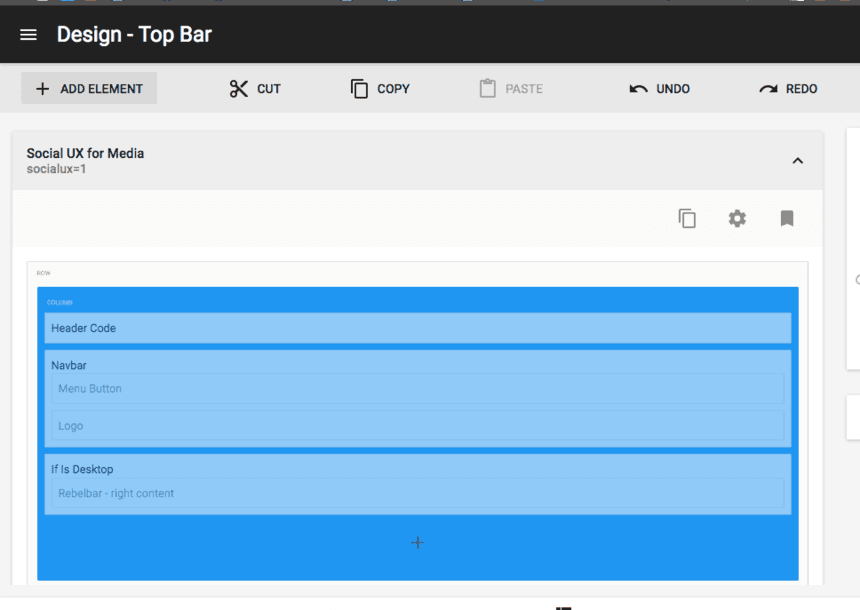This screenshot has width=860, height=610.
Task: Redo the last undone action
Action: pyautogui.click(x=788, y=89)
